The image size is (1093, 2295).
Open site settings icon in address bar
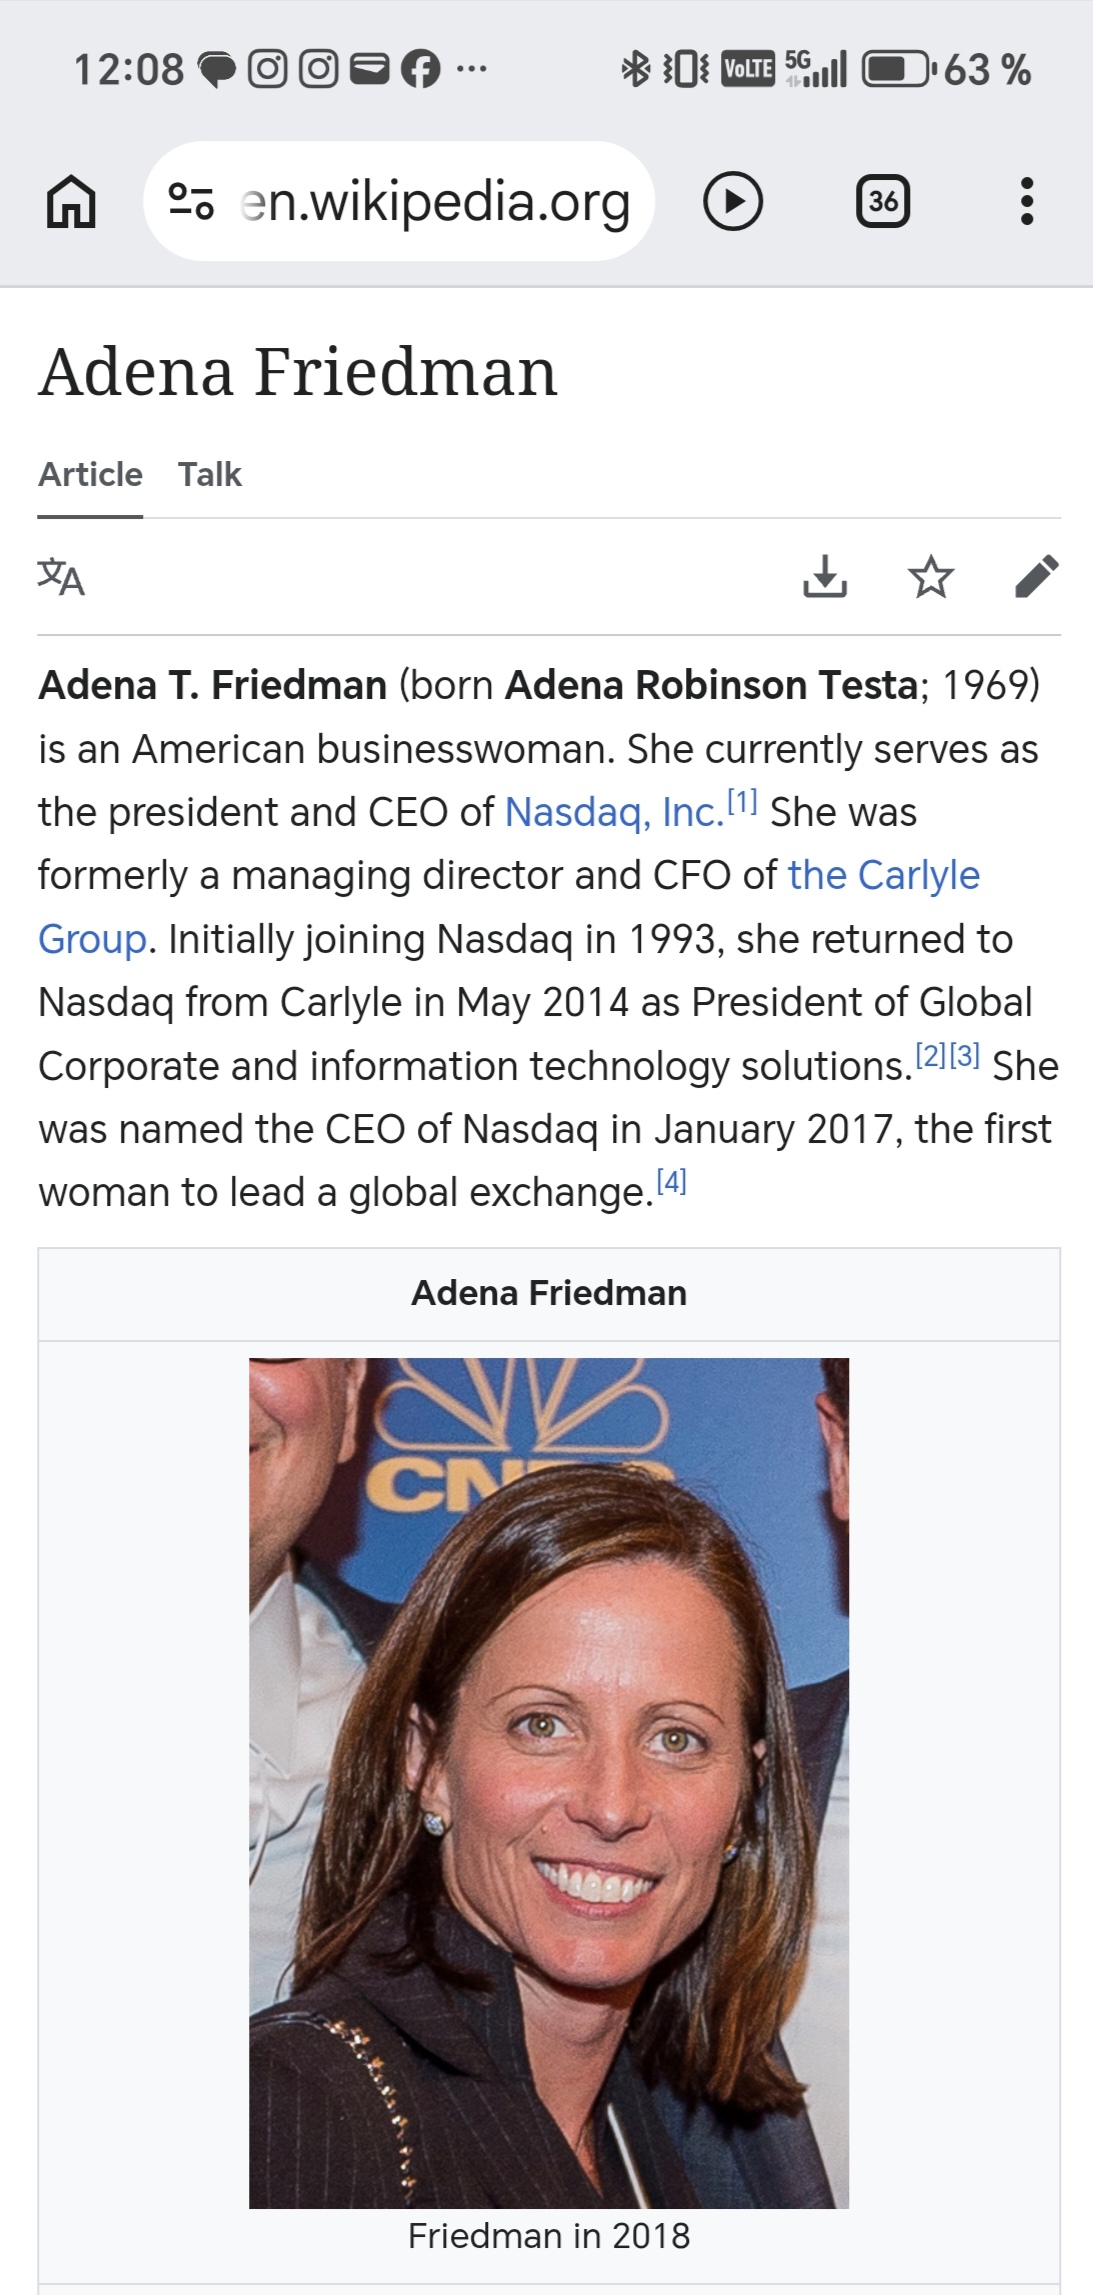click(191, 201)
